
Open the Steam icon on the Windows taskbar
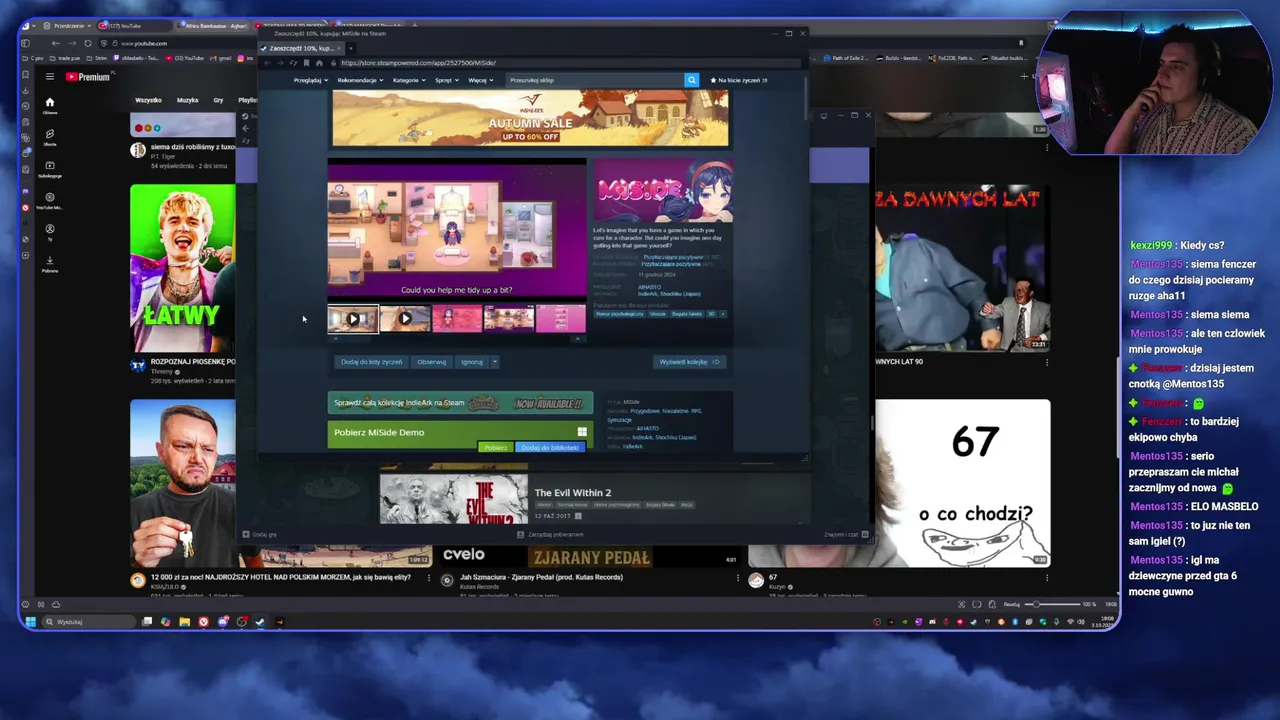pyautogui.click(x=260, y=622)
